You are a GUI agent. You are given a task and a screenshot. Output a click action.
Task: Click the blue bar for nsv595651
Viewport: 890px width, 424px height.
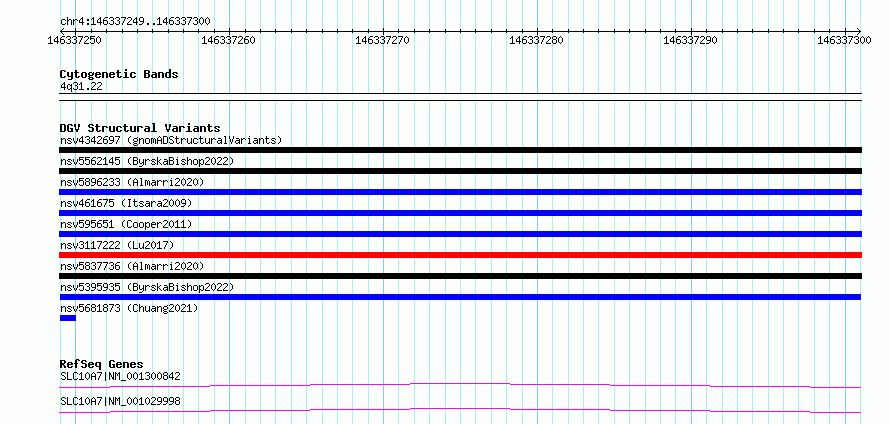click(x=460, y=234)
